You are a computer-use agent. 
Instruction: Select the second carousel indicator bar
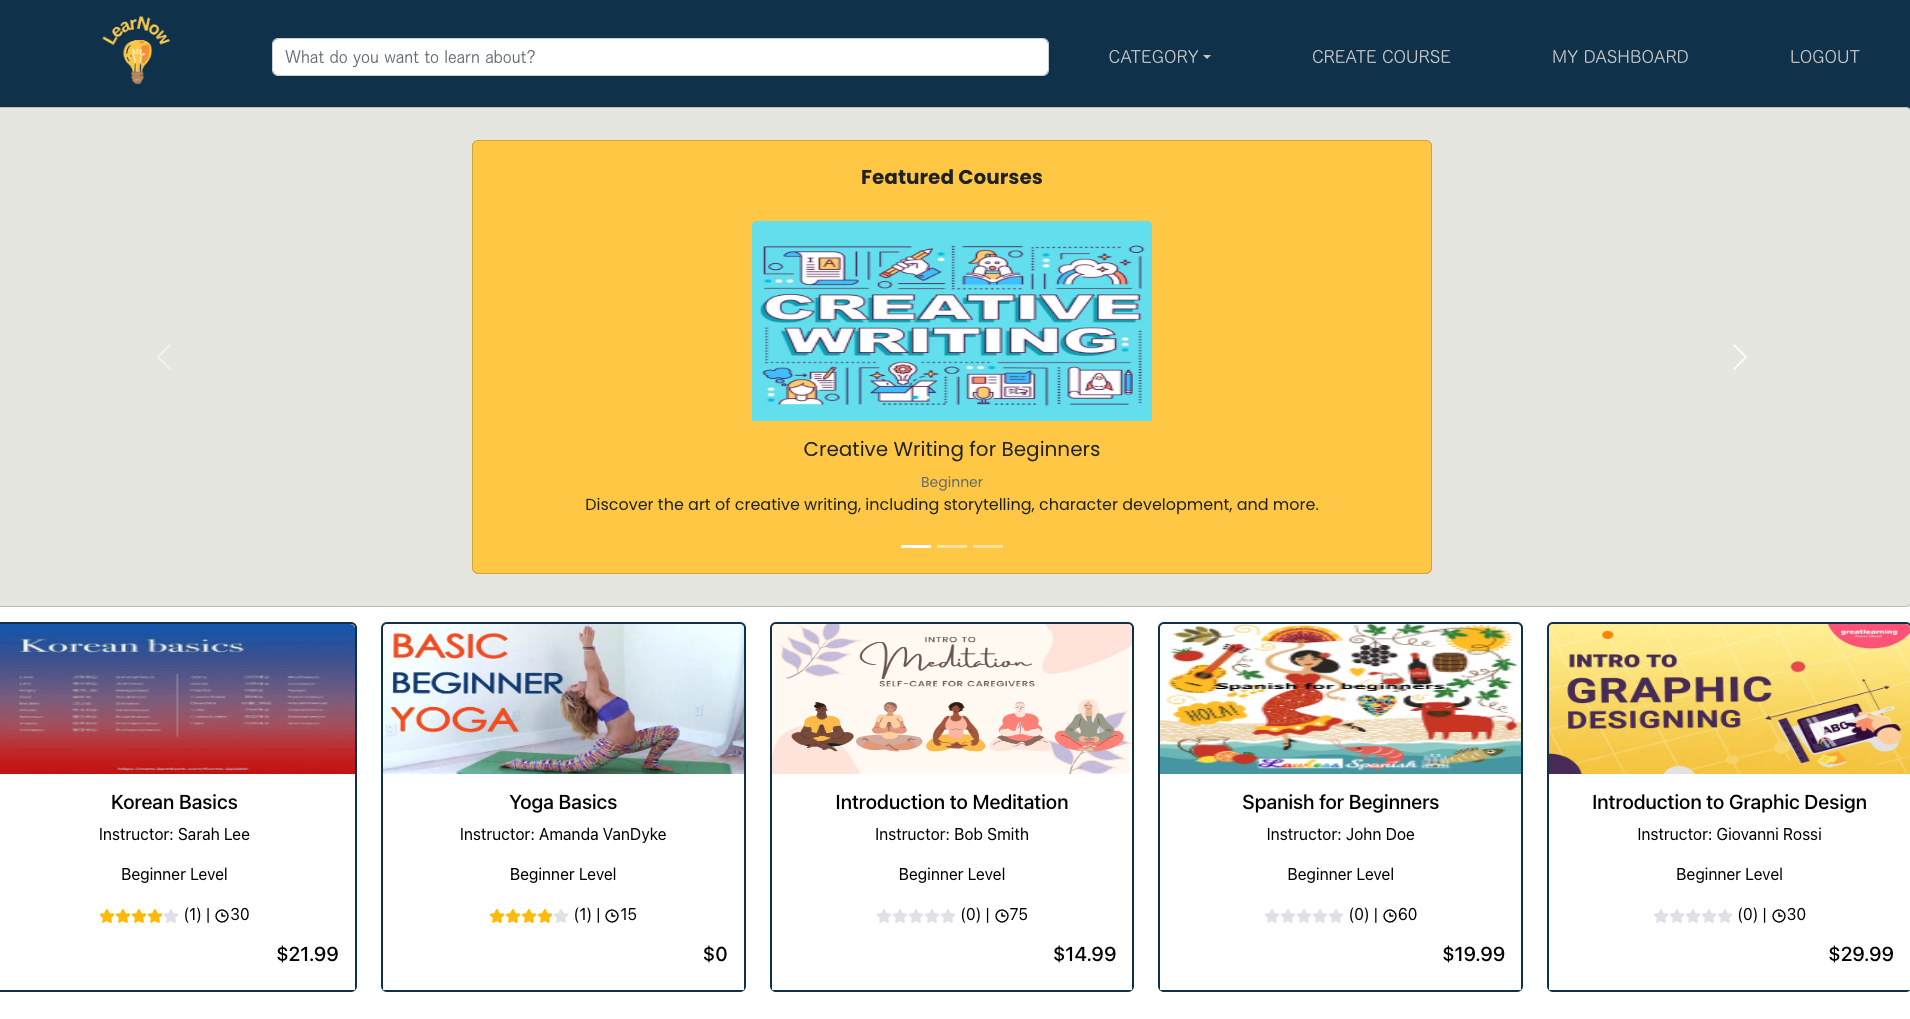pyautogui.click(x=952, y=546)
